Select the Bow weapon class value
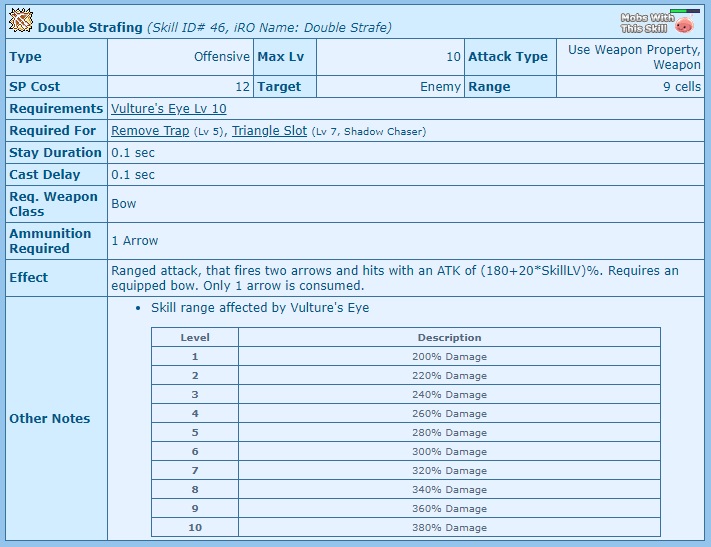The height and width of the screenshot is (547, 711). [x=124, y=204]
